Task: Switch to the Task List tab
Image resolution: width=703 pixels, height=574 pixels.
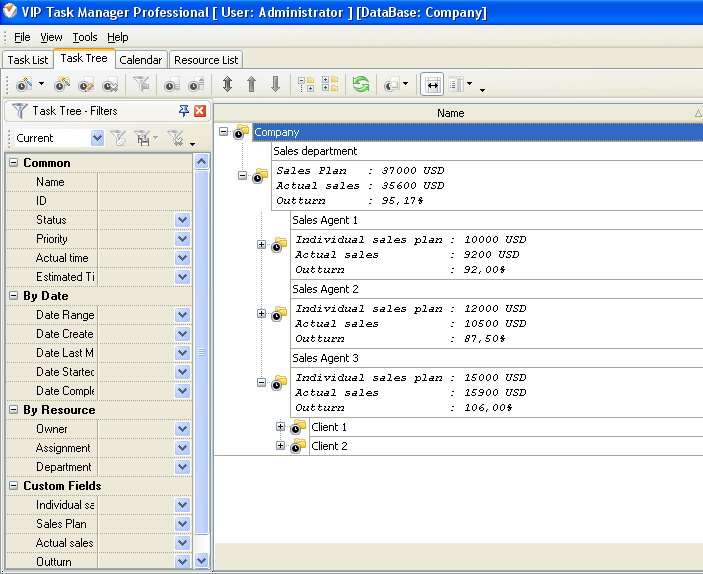Action: point(28,60)
